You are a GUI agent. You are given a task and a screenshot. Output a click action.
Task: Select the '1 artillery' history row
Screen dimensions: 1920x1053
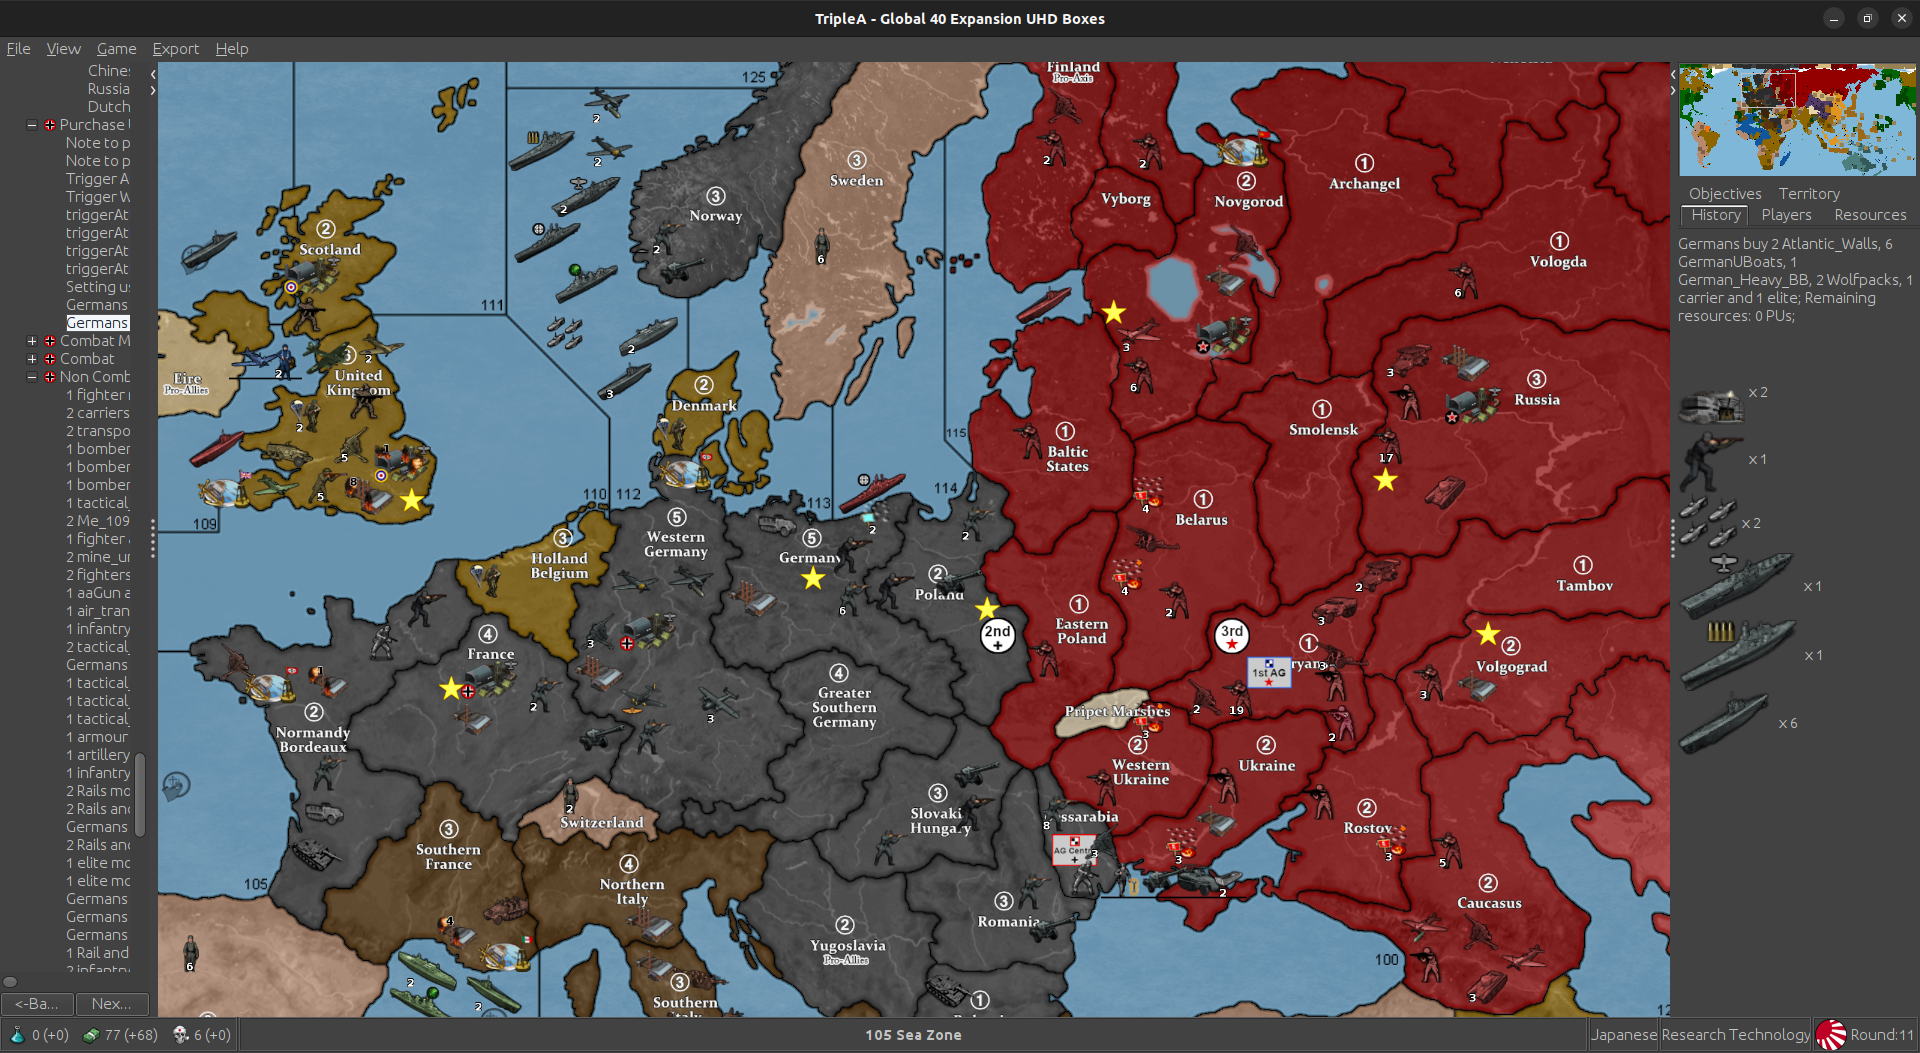97,755
